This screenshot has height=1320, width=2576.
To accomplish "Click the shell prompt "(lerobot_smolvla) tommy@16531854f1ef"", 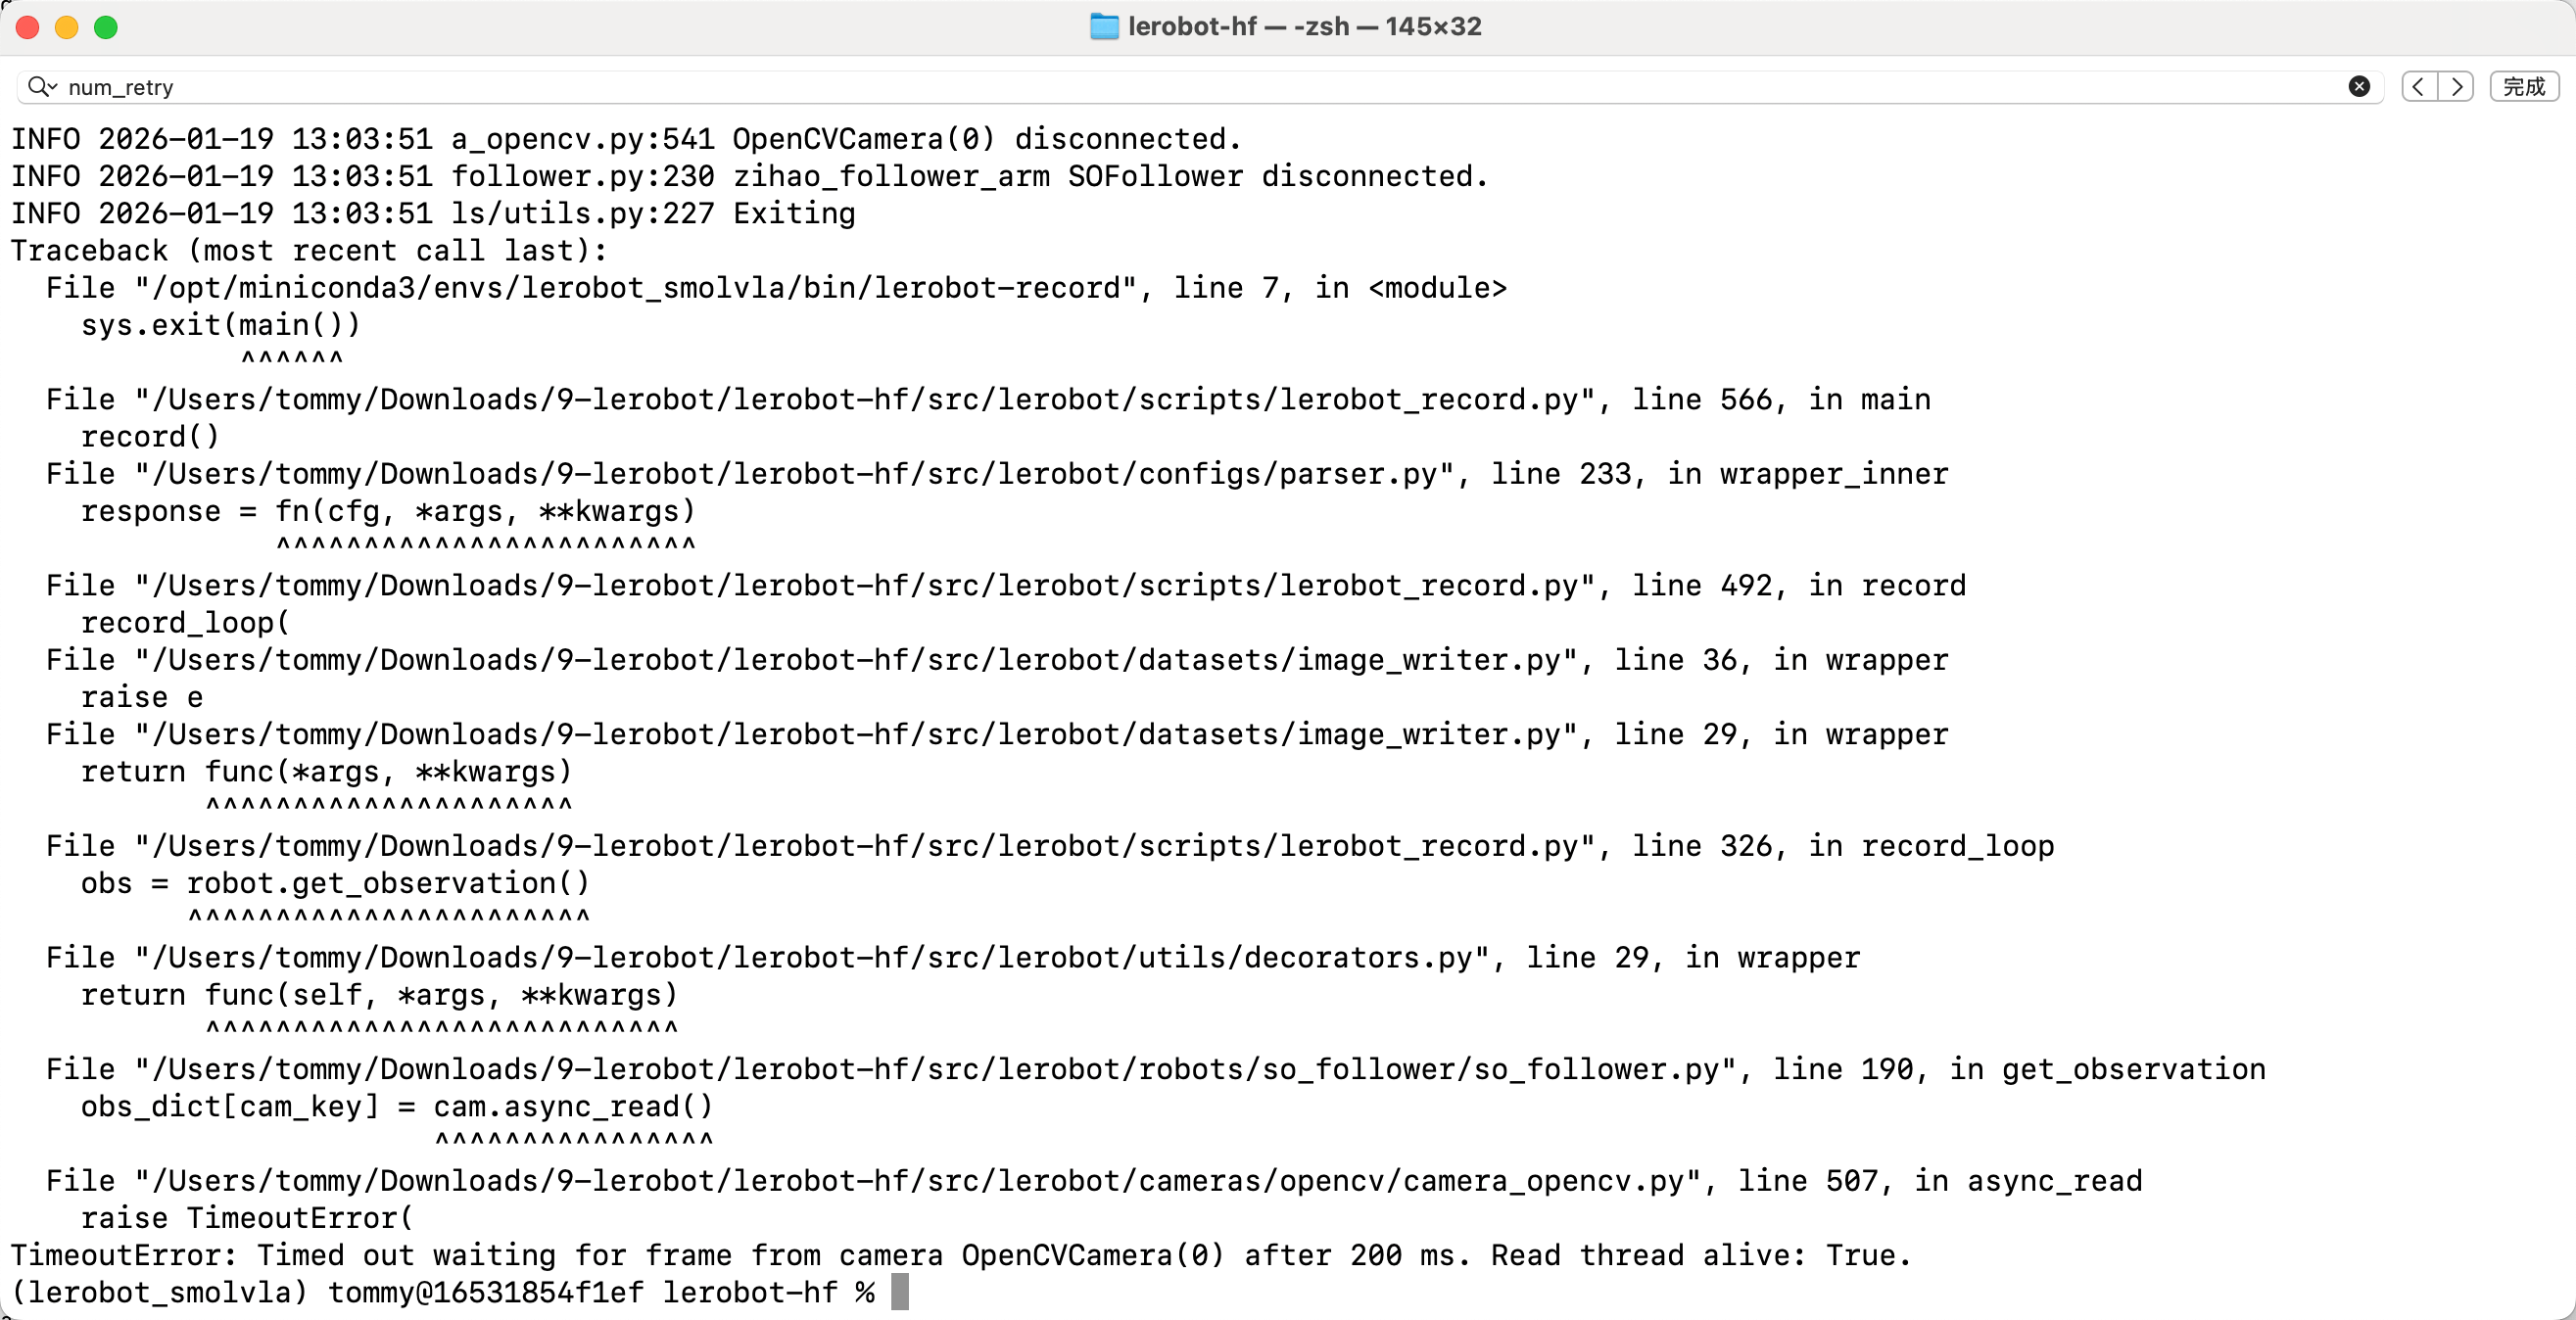I will (327, 1293).
